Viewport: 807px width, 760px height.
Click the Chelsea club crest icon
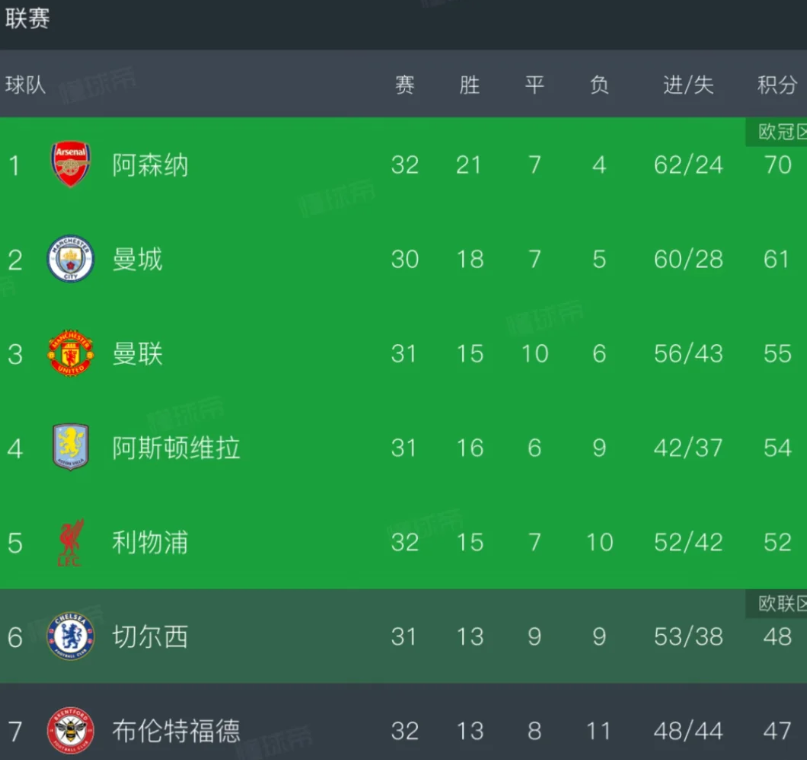tap(71, 637)
